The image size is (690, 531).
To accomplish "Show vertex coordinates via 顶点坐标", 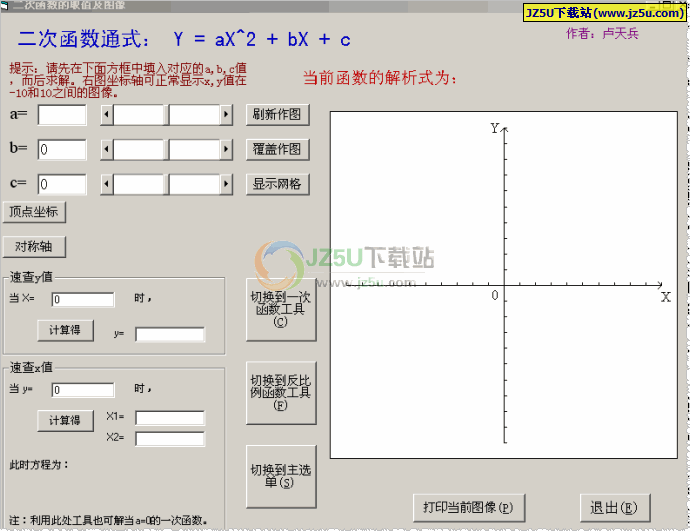I will coord(34,212).
